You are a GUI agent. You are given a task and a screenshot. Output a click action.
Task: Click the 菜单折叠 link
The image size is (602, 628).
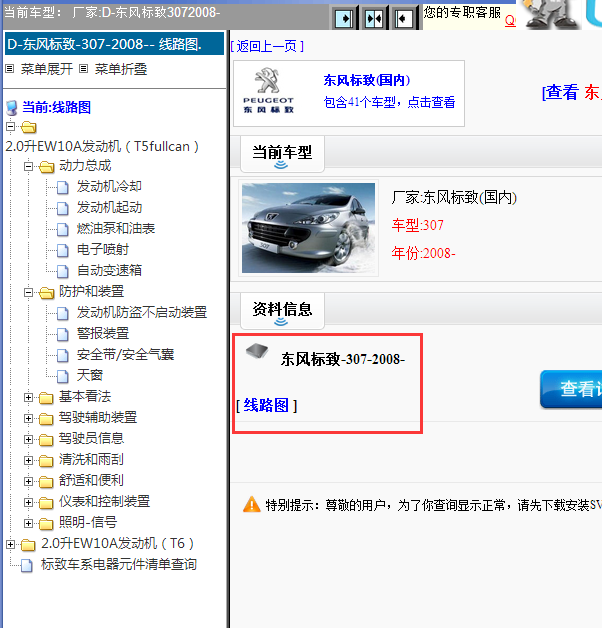[x=121, y=69]
